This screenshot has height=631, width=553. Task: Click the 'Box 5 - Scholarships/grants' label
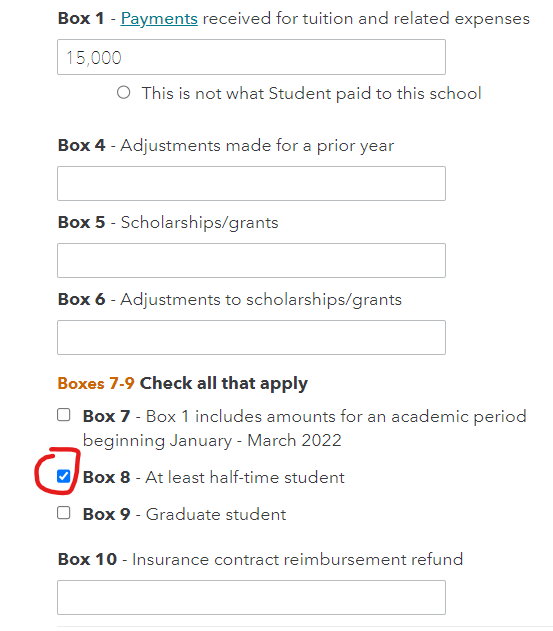click(168, 223)
